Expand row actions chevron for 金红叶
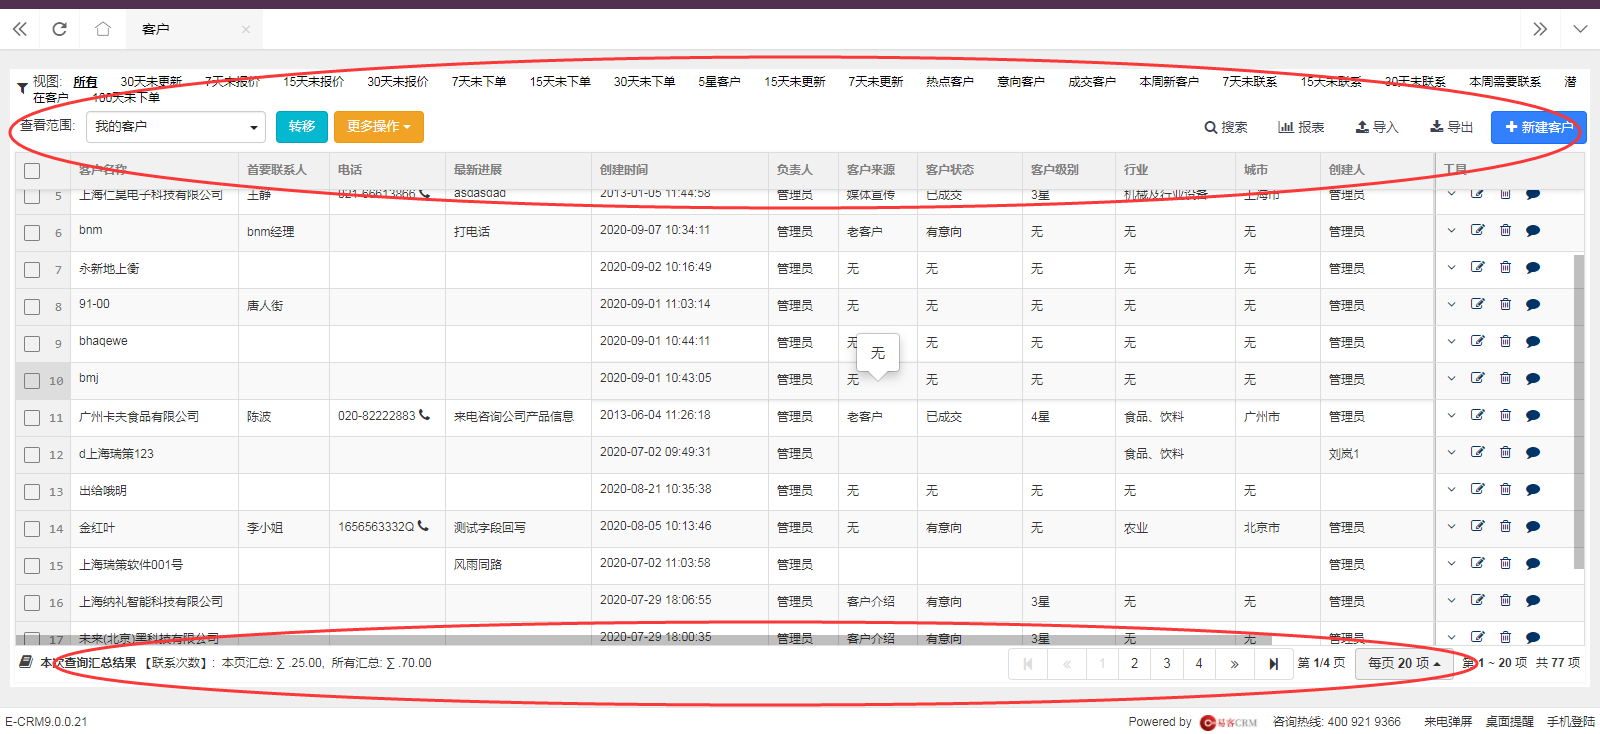This screenshot has height=734, width=1600. (x=1451, y=526)
